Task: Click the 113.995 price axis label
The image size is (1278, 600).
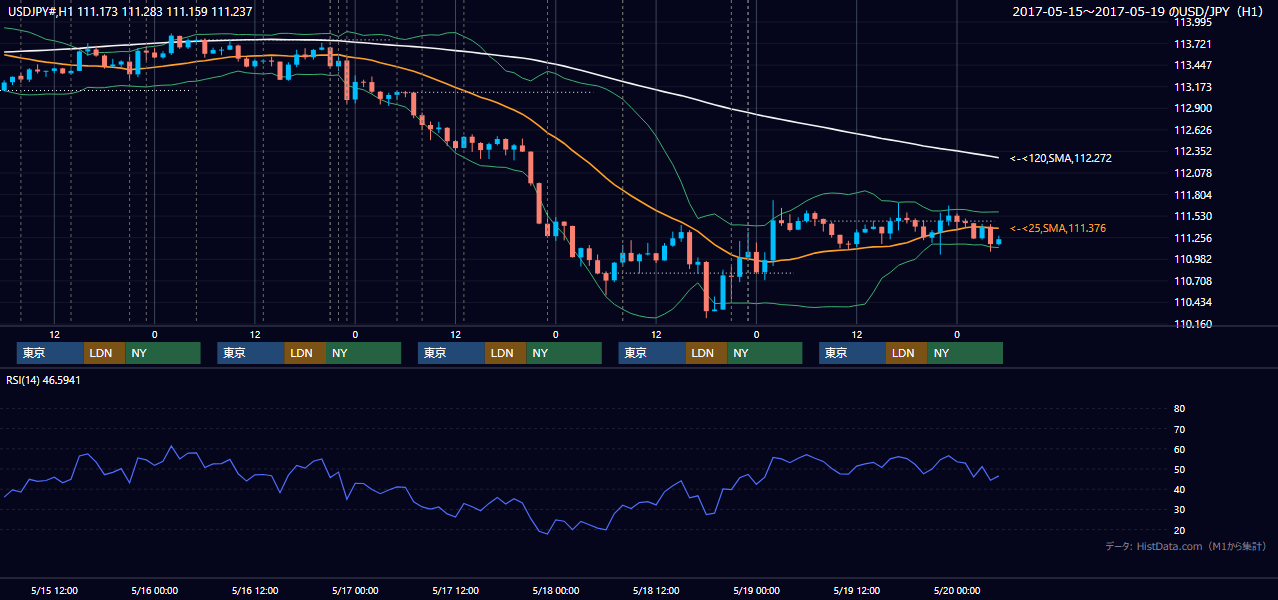Action: click(x=1192, y=22)
